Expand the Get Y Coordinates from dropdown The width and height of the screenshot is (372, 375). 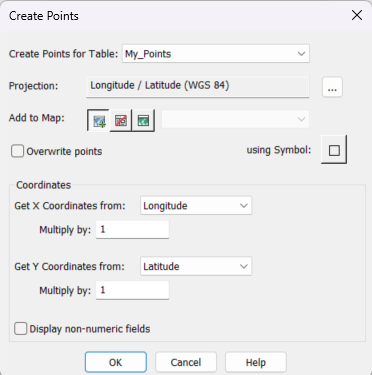[196, 266]
